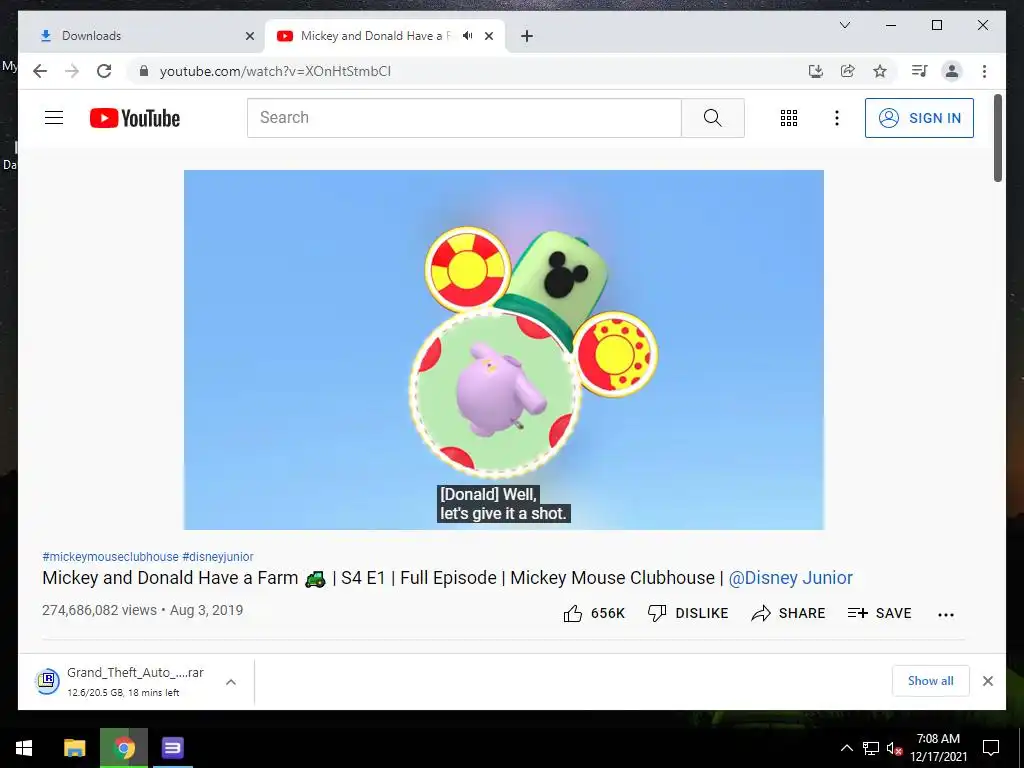
Task: Go to YouTube home via logo
Action: pyautogui.click(x=135, y=118)
